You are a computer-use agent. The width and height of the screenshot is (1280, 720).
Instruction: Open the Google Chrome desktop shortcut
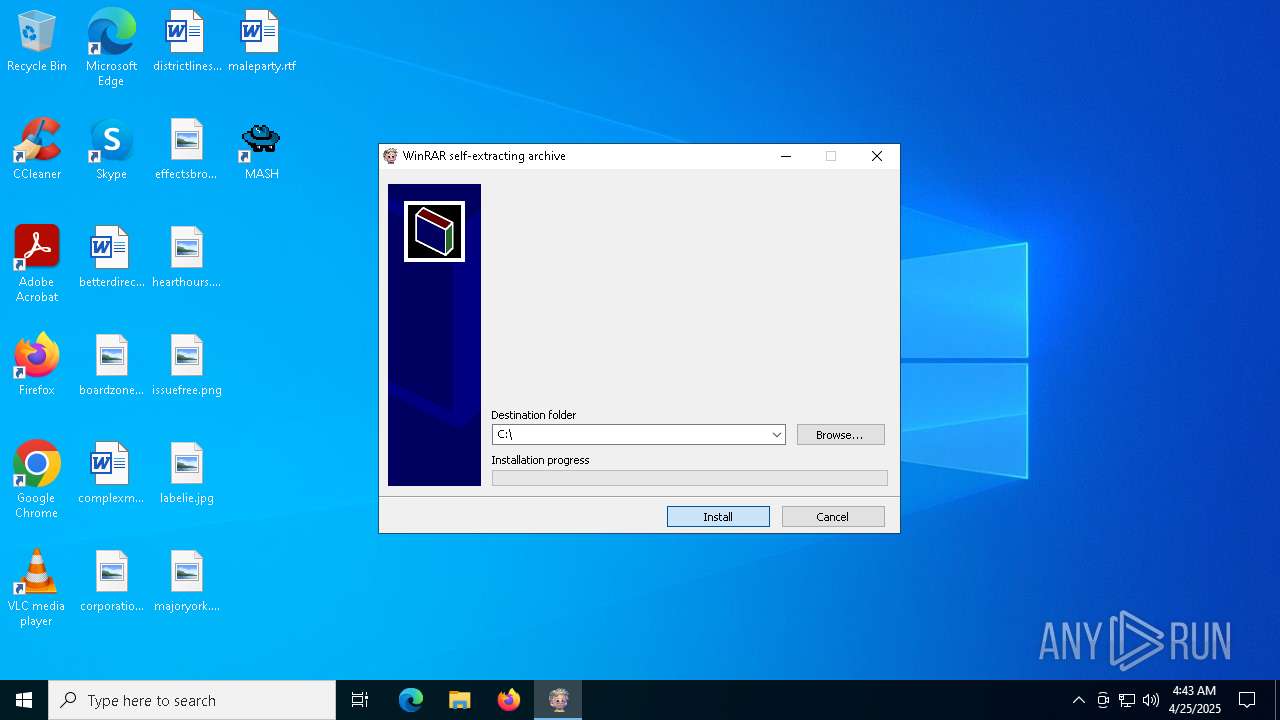(37, 480)
